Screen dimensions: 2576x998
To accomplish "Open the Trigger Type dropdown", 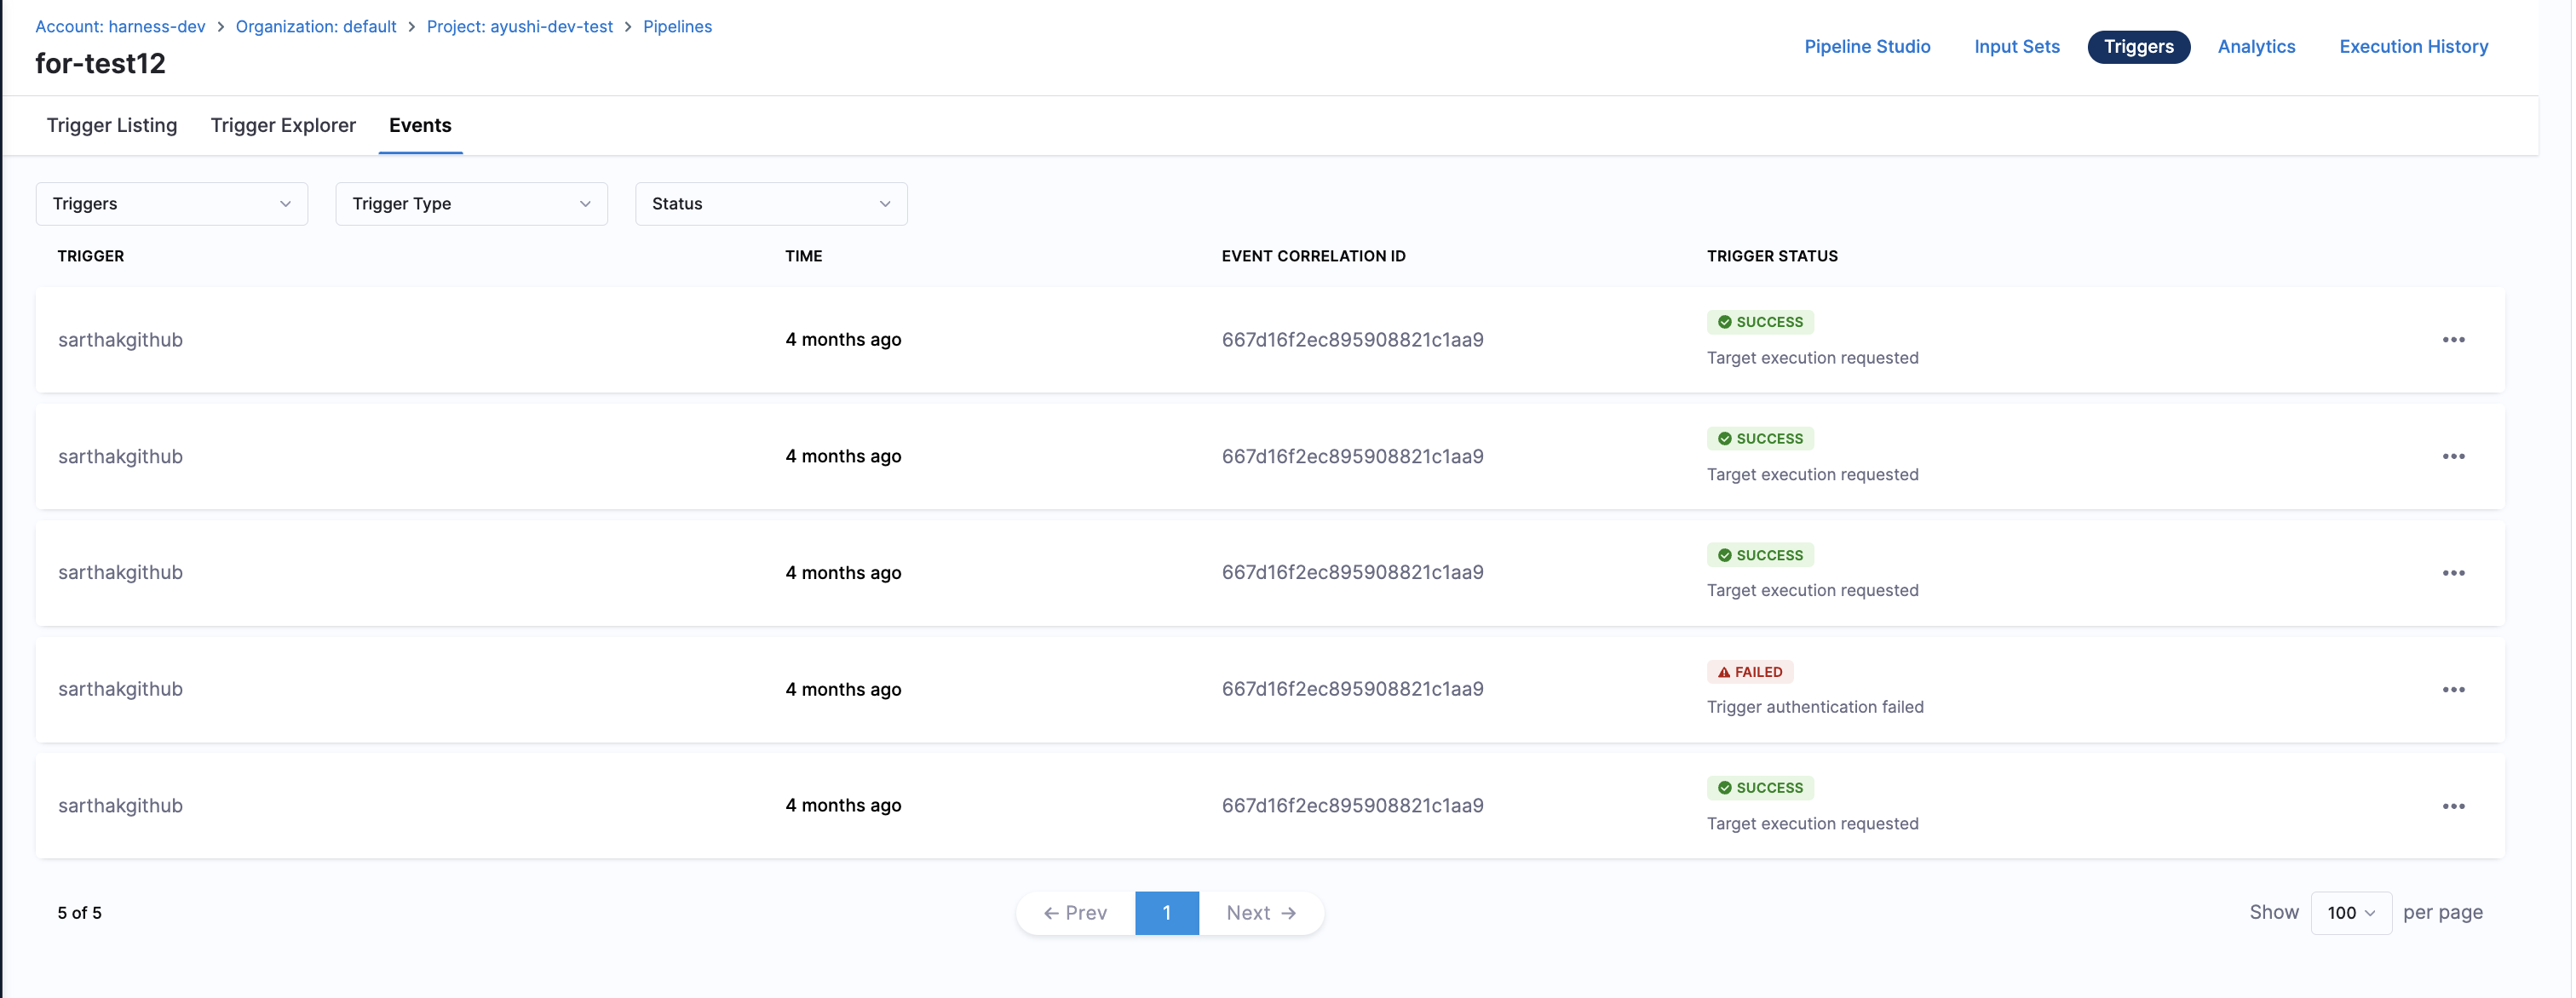I will 471,204.
